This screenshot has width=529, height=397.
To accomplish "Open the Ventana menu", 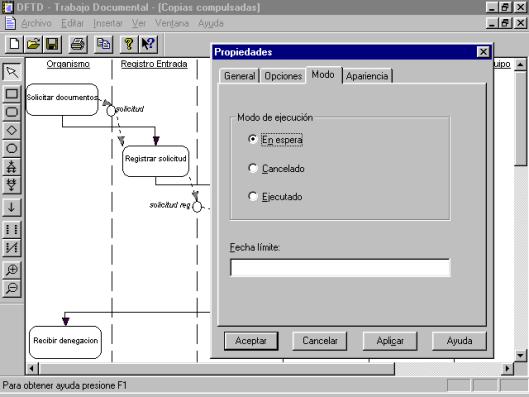I will [172, 23].
